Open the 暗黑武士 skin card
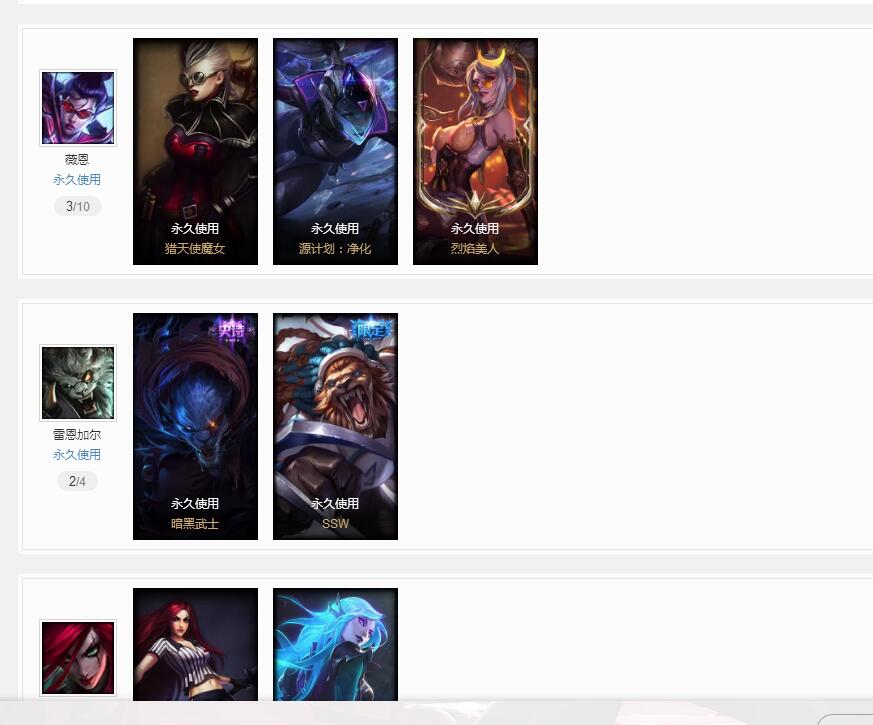The image size is (873, 725). (x=195, y=427)
